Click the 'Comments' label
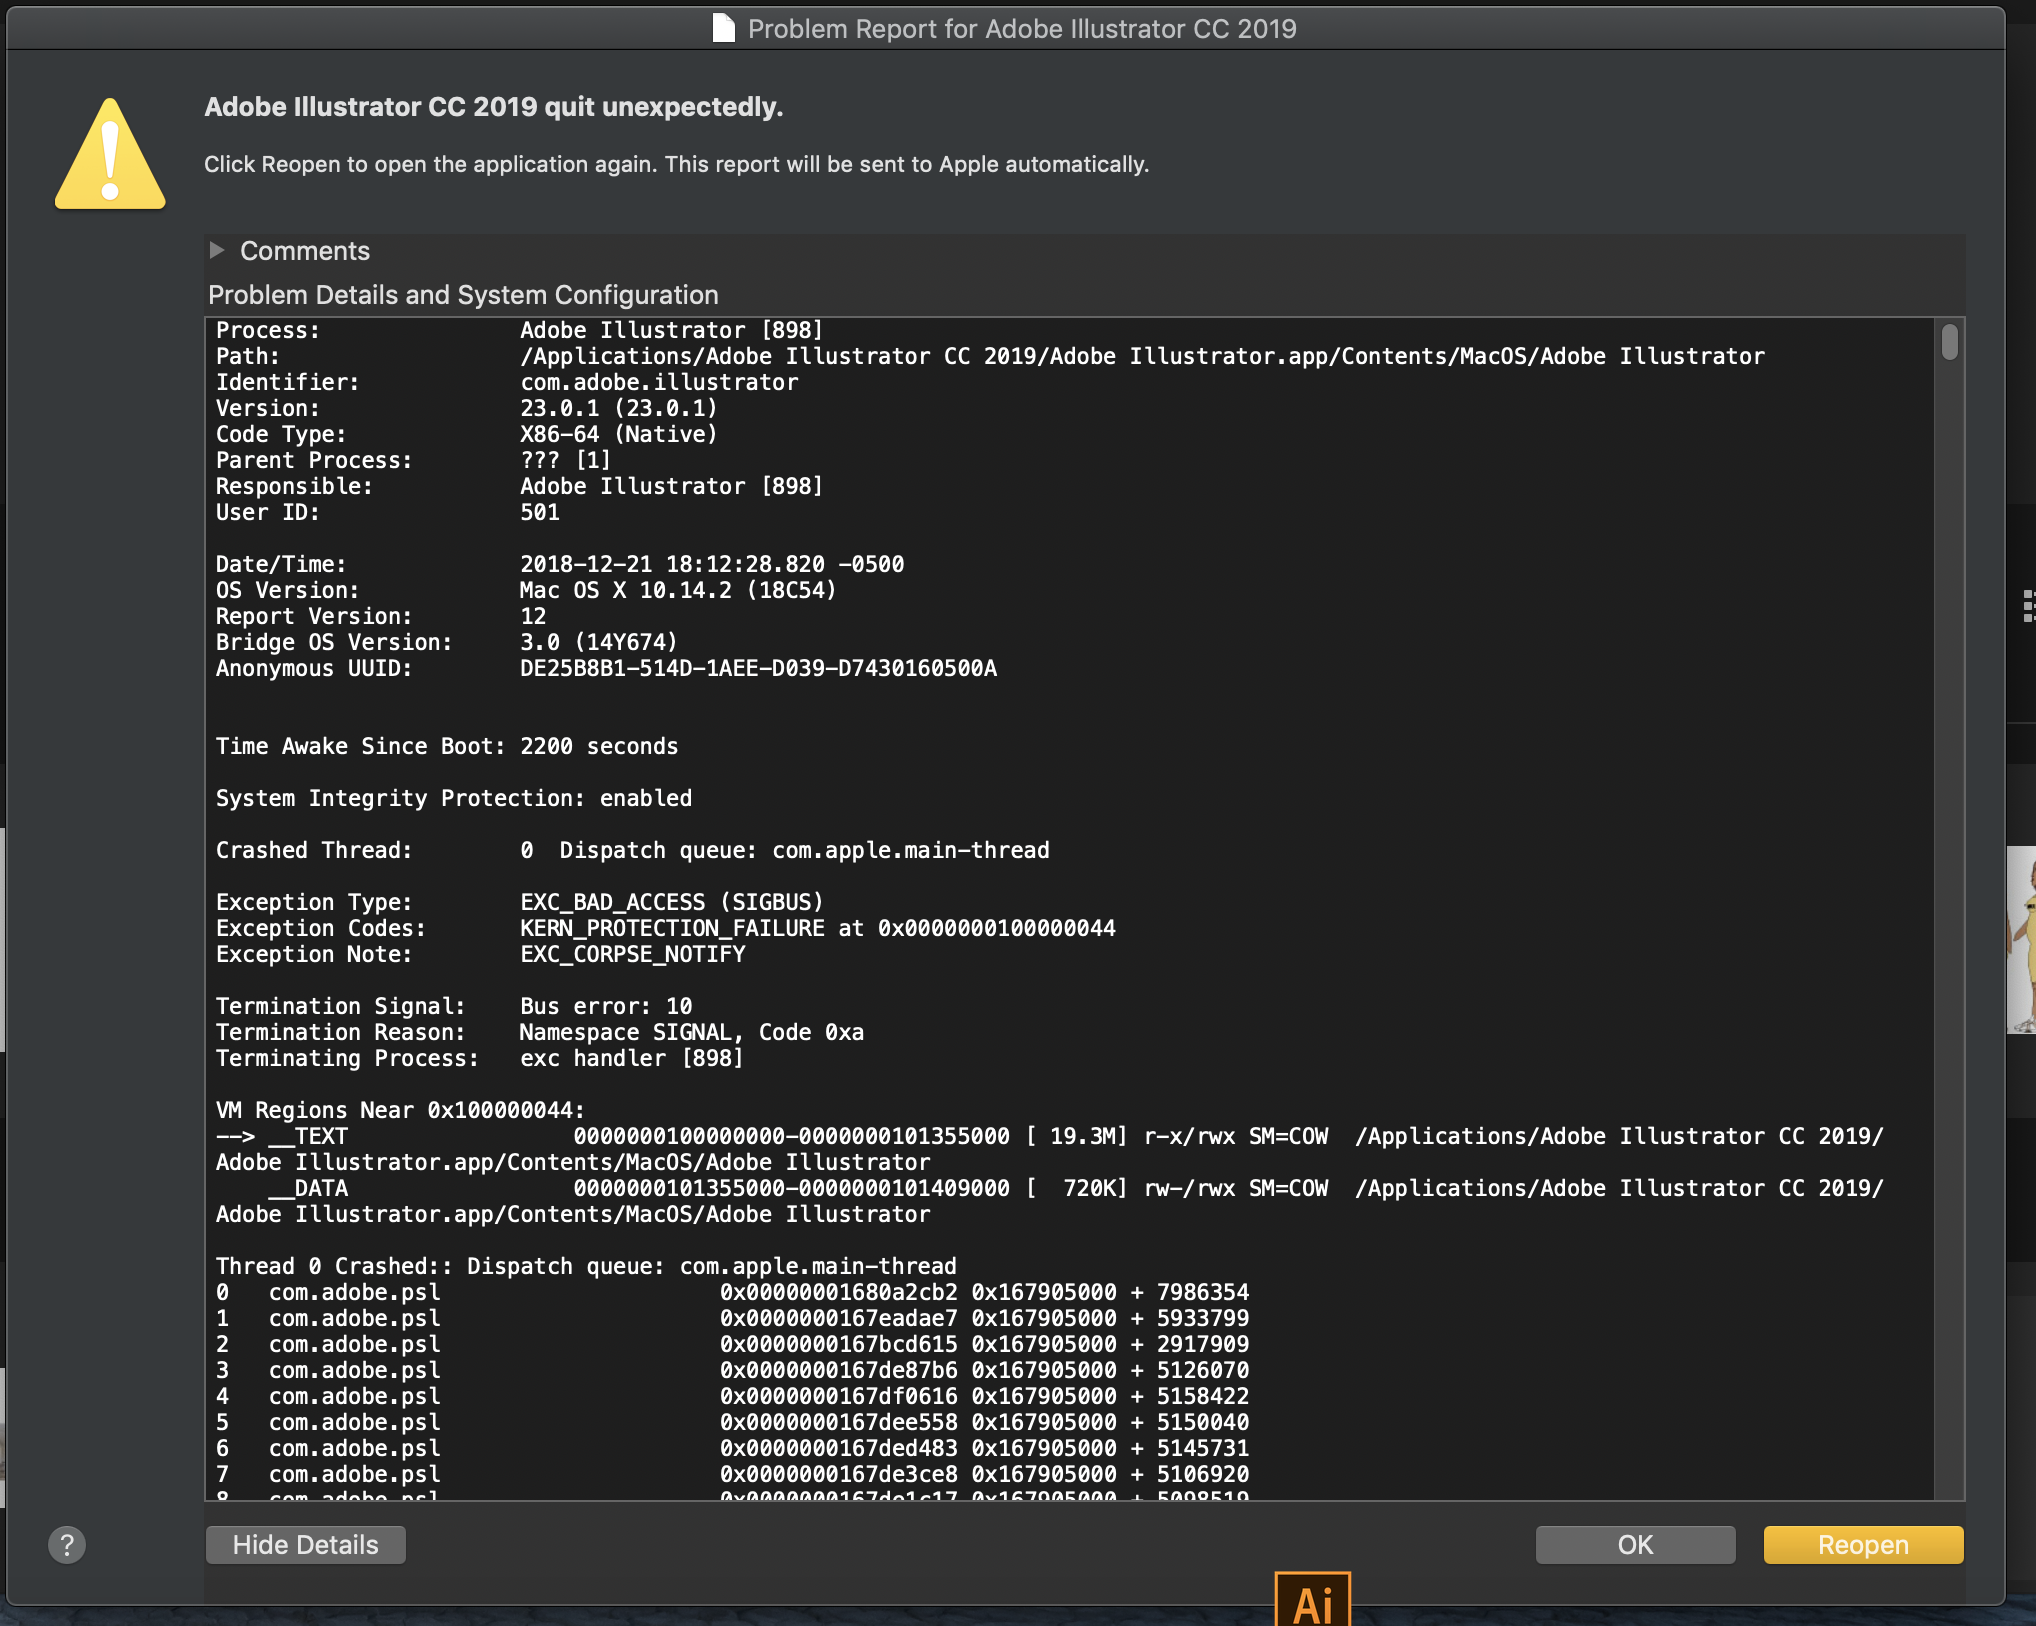The width and height of the screenshot is (2036, 1626). click(305, 251)
